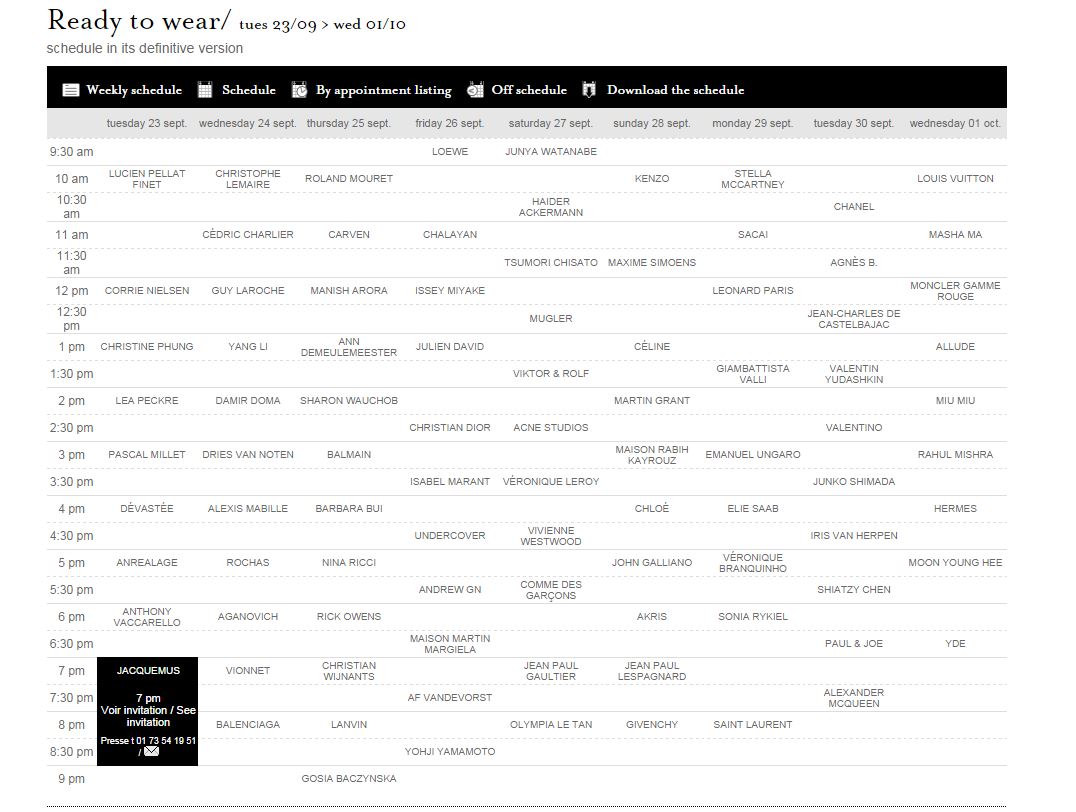
Task: Open the Louis Vuitton show entry
Action: pos(955,179)
